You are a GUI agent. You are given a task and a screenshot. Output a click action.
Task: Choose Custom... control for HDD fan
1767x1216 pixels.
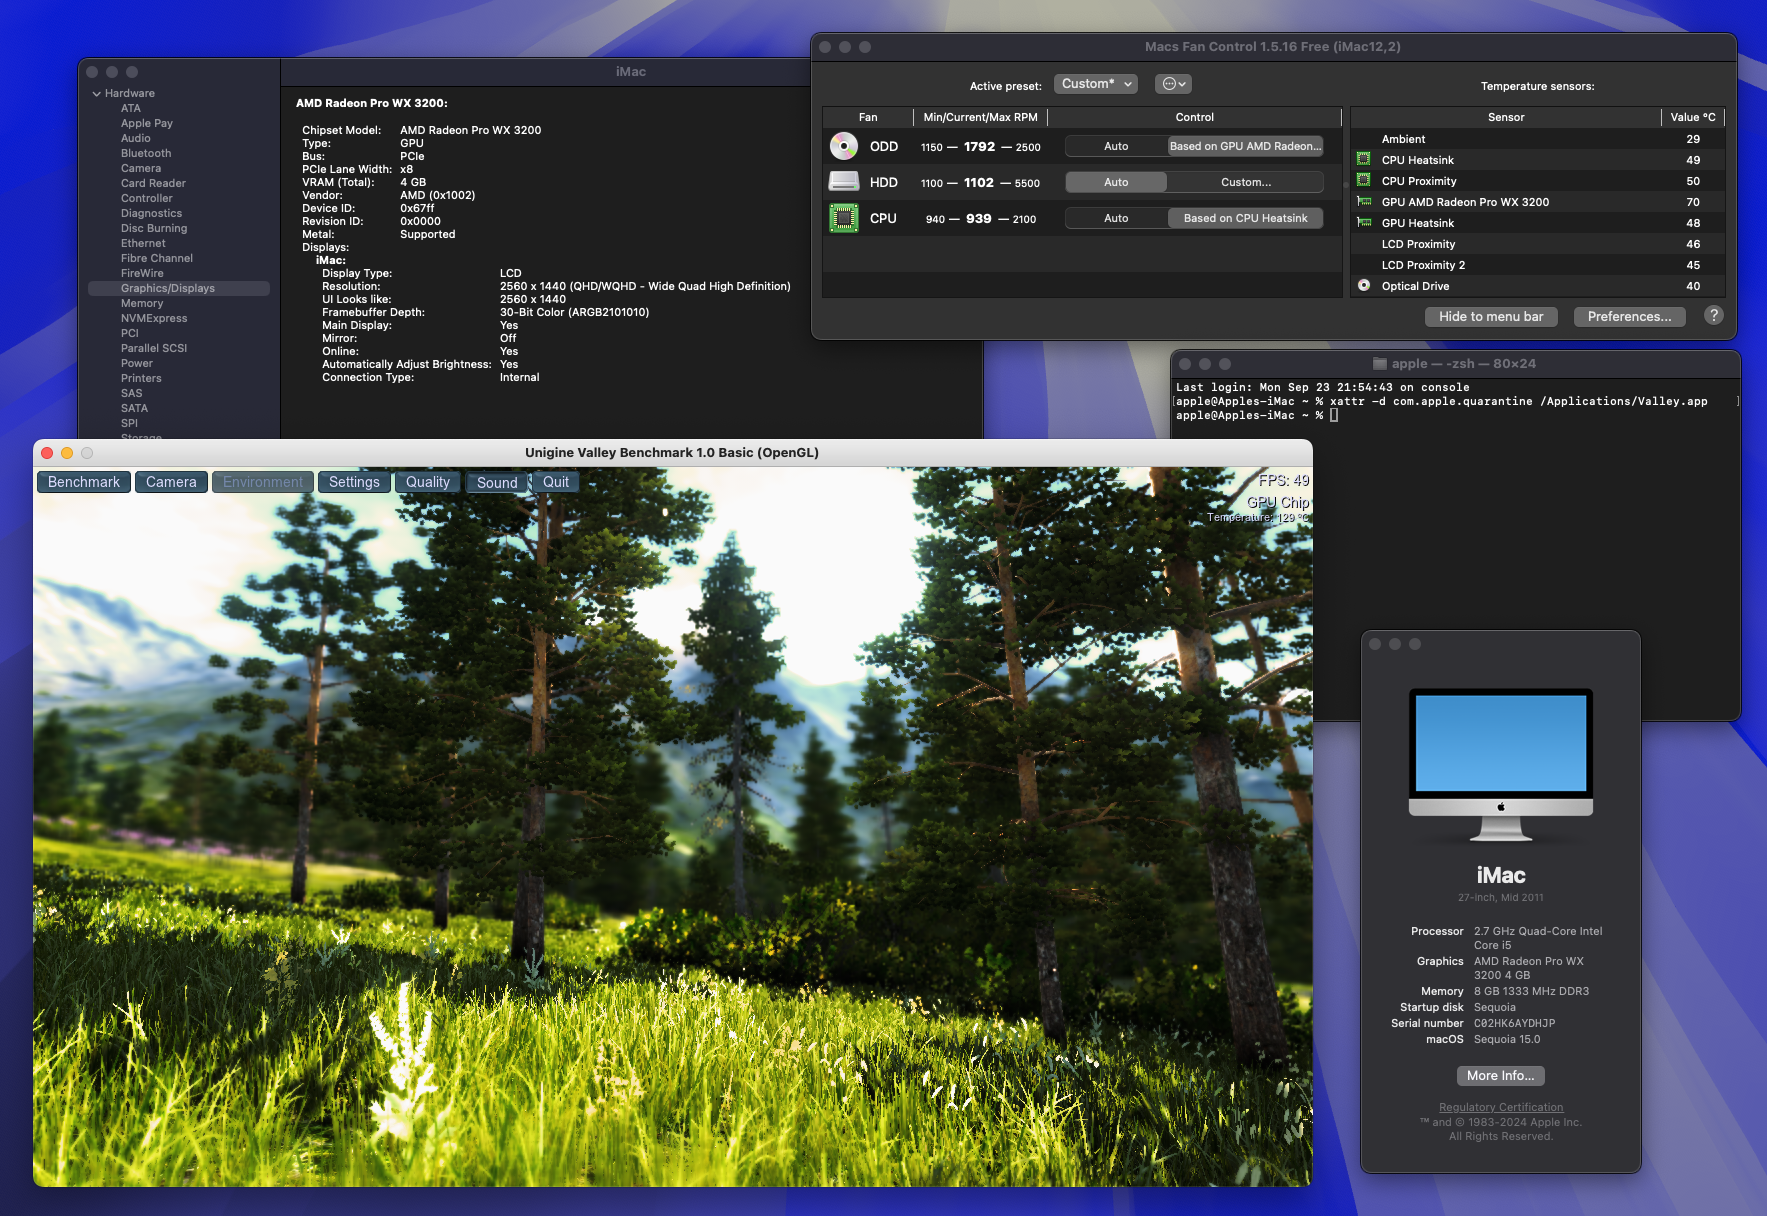coord(1245,182)
